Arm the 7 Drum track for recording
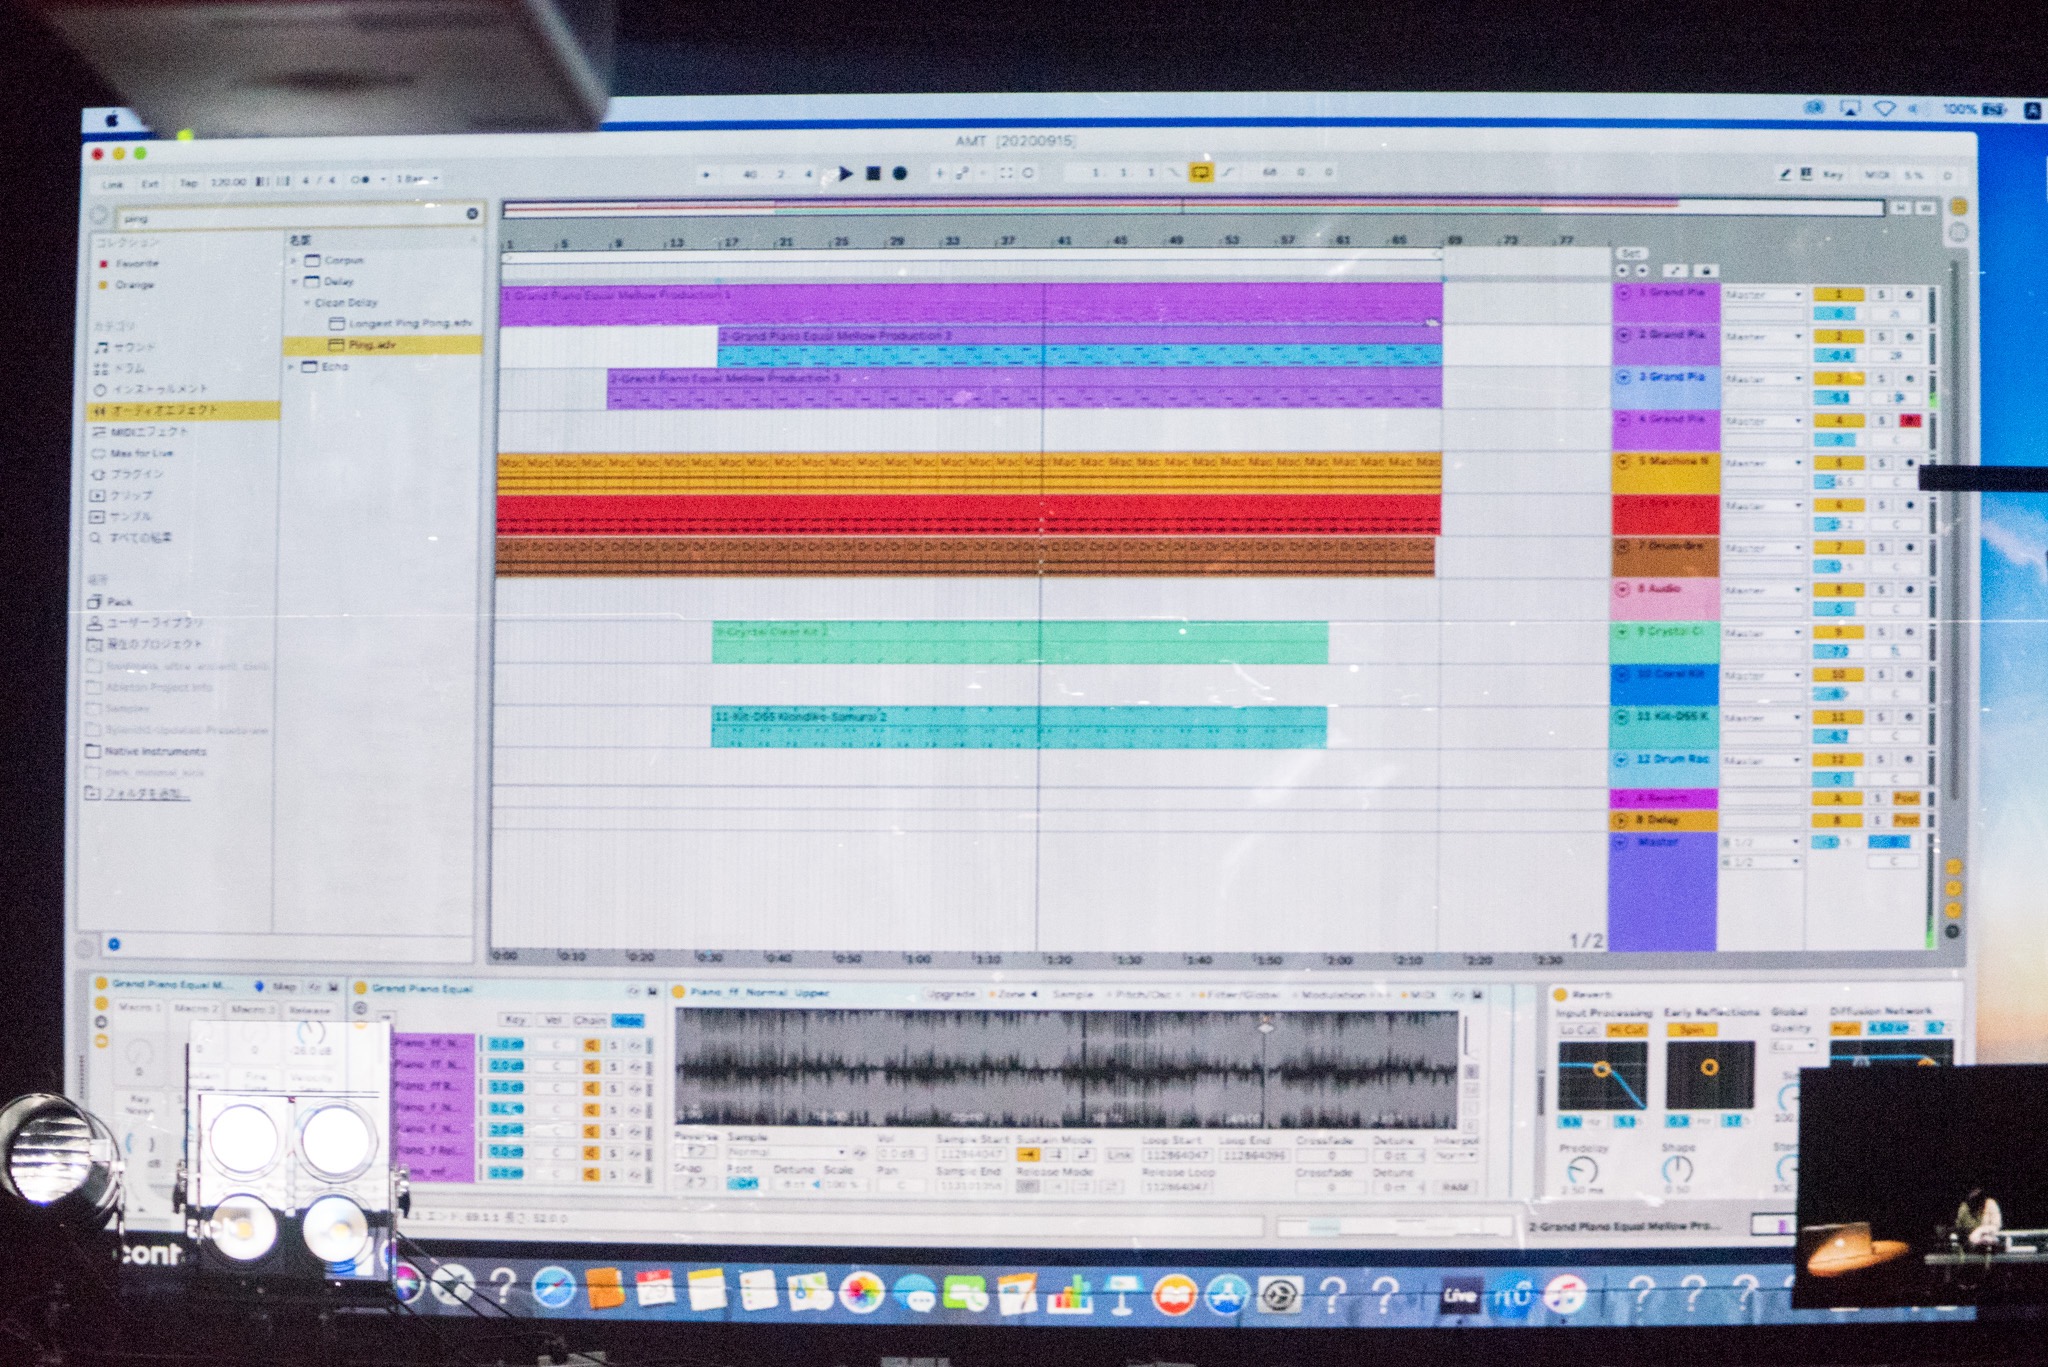The image size is (2048, 1367). 1909,548
